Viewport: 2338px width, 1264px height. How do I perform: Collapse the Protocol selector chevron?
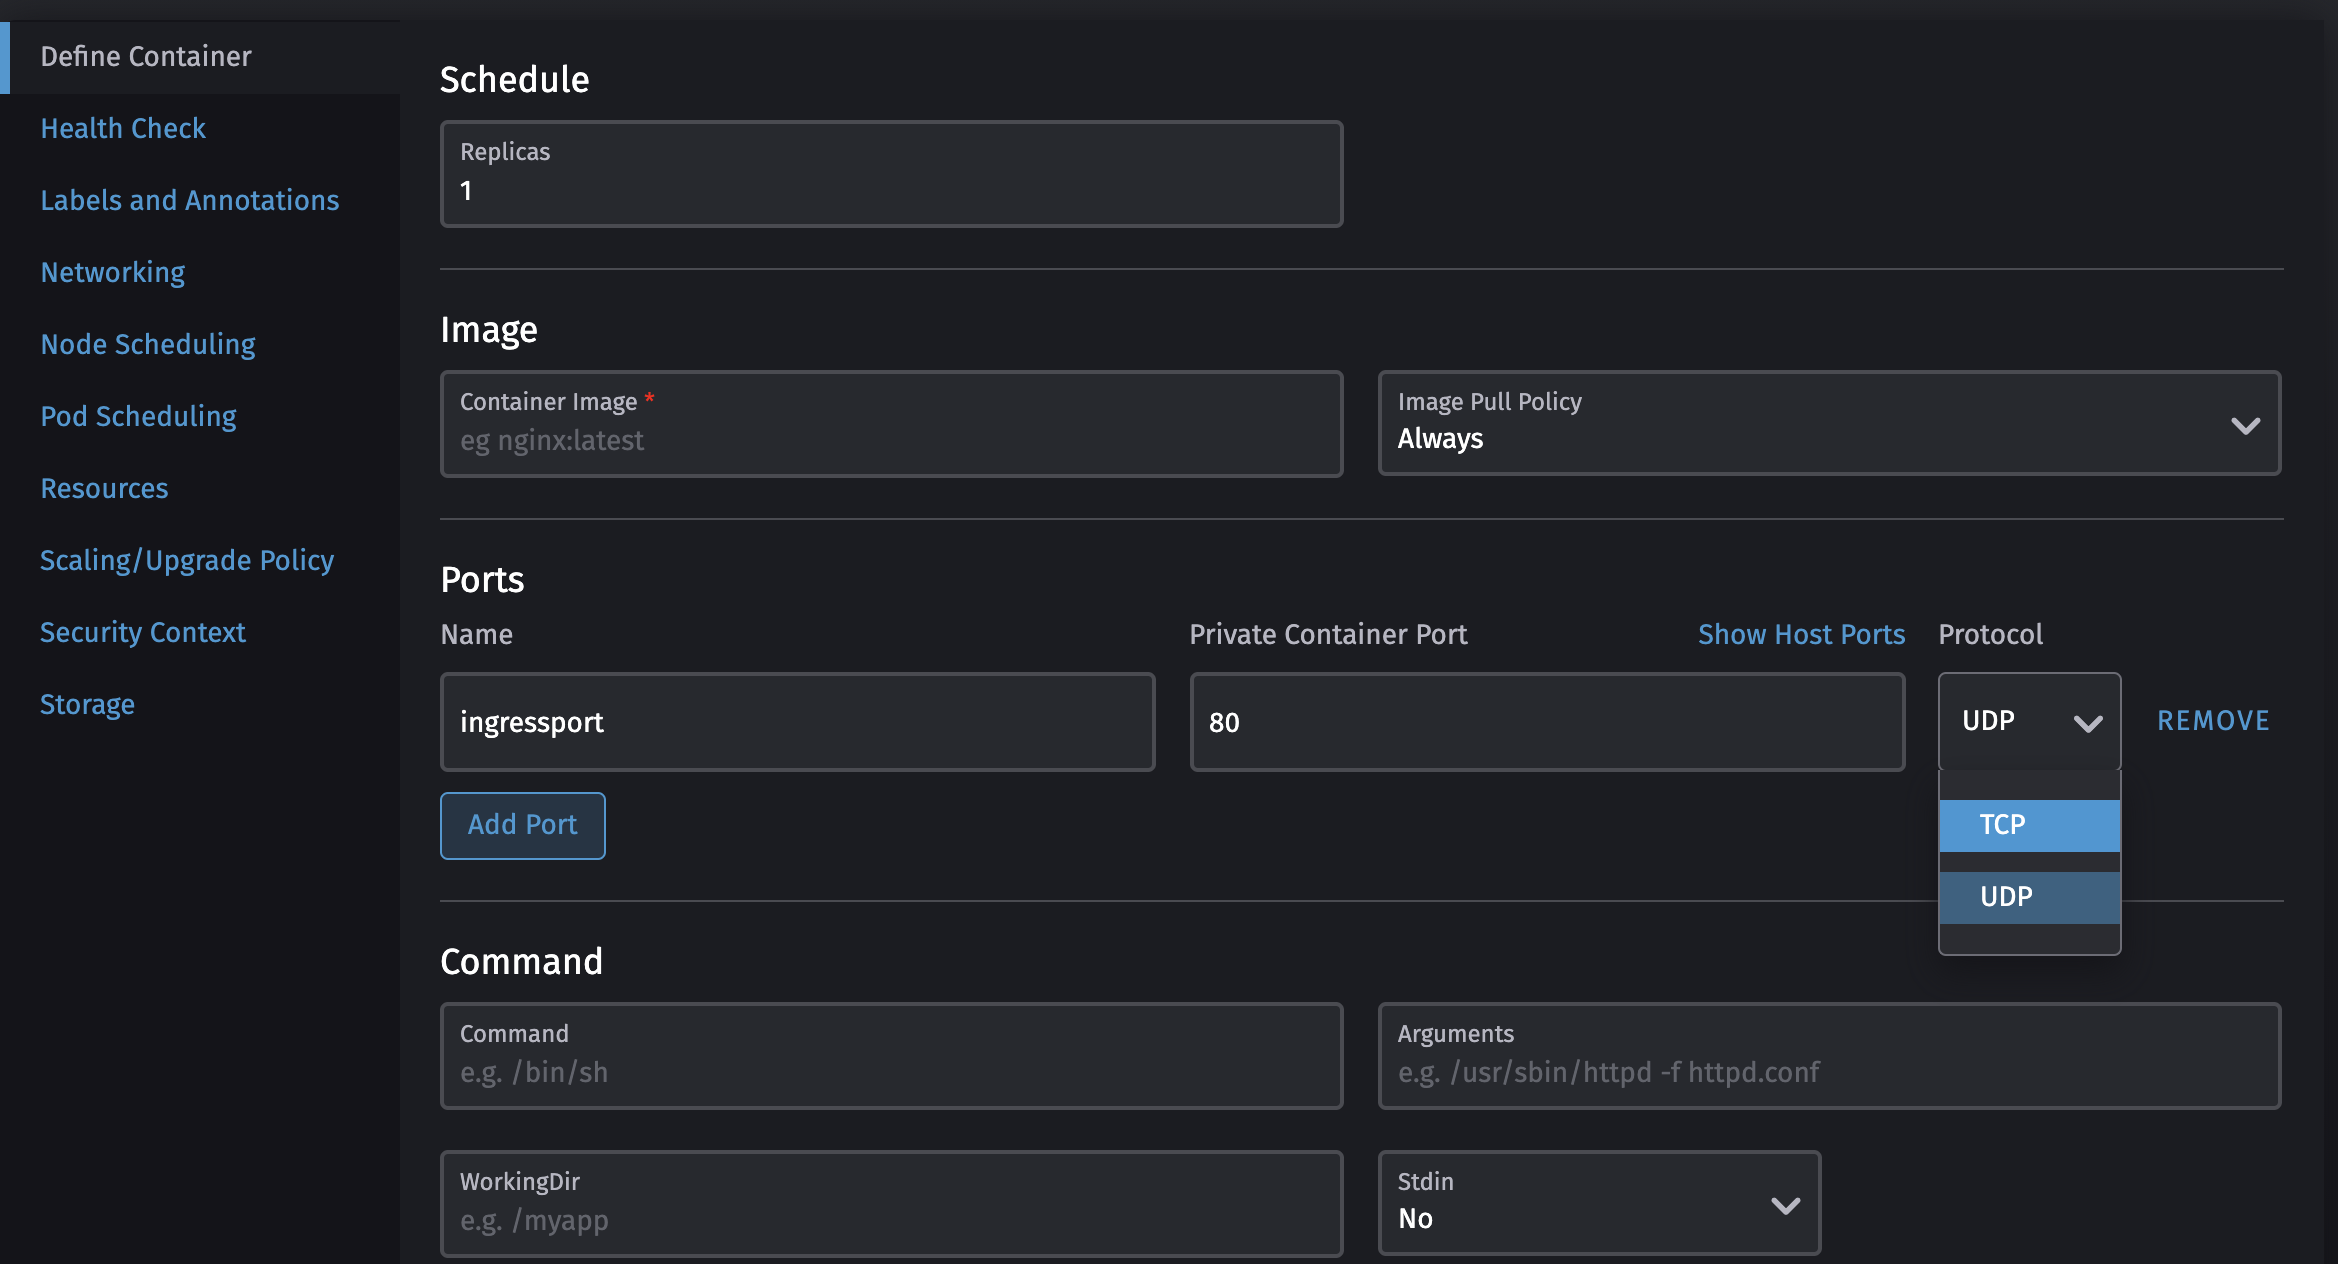click(2089, 722)
